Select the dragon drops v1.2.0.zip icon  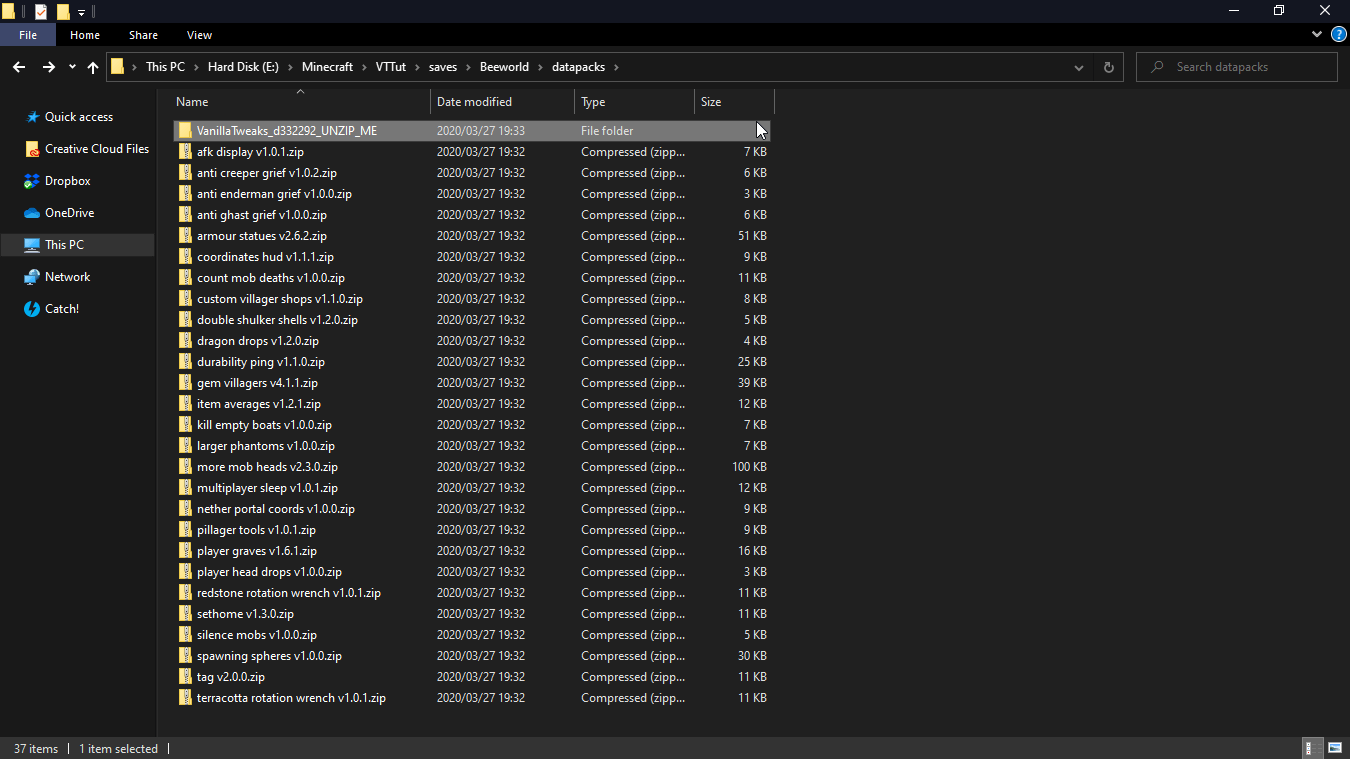click(x=185, y=341)
